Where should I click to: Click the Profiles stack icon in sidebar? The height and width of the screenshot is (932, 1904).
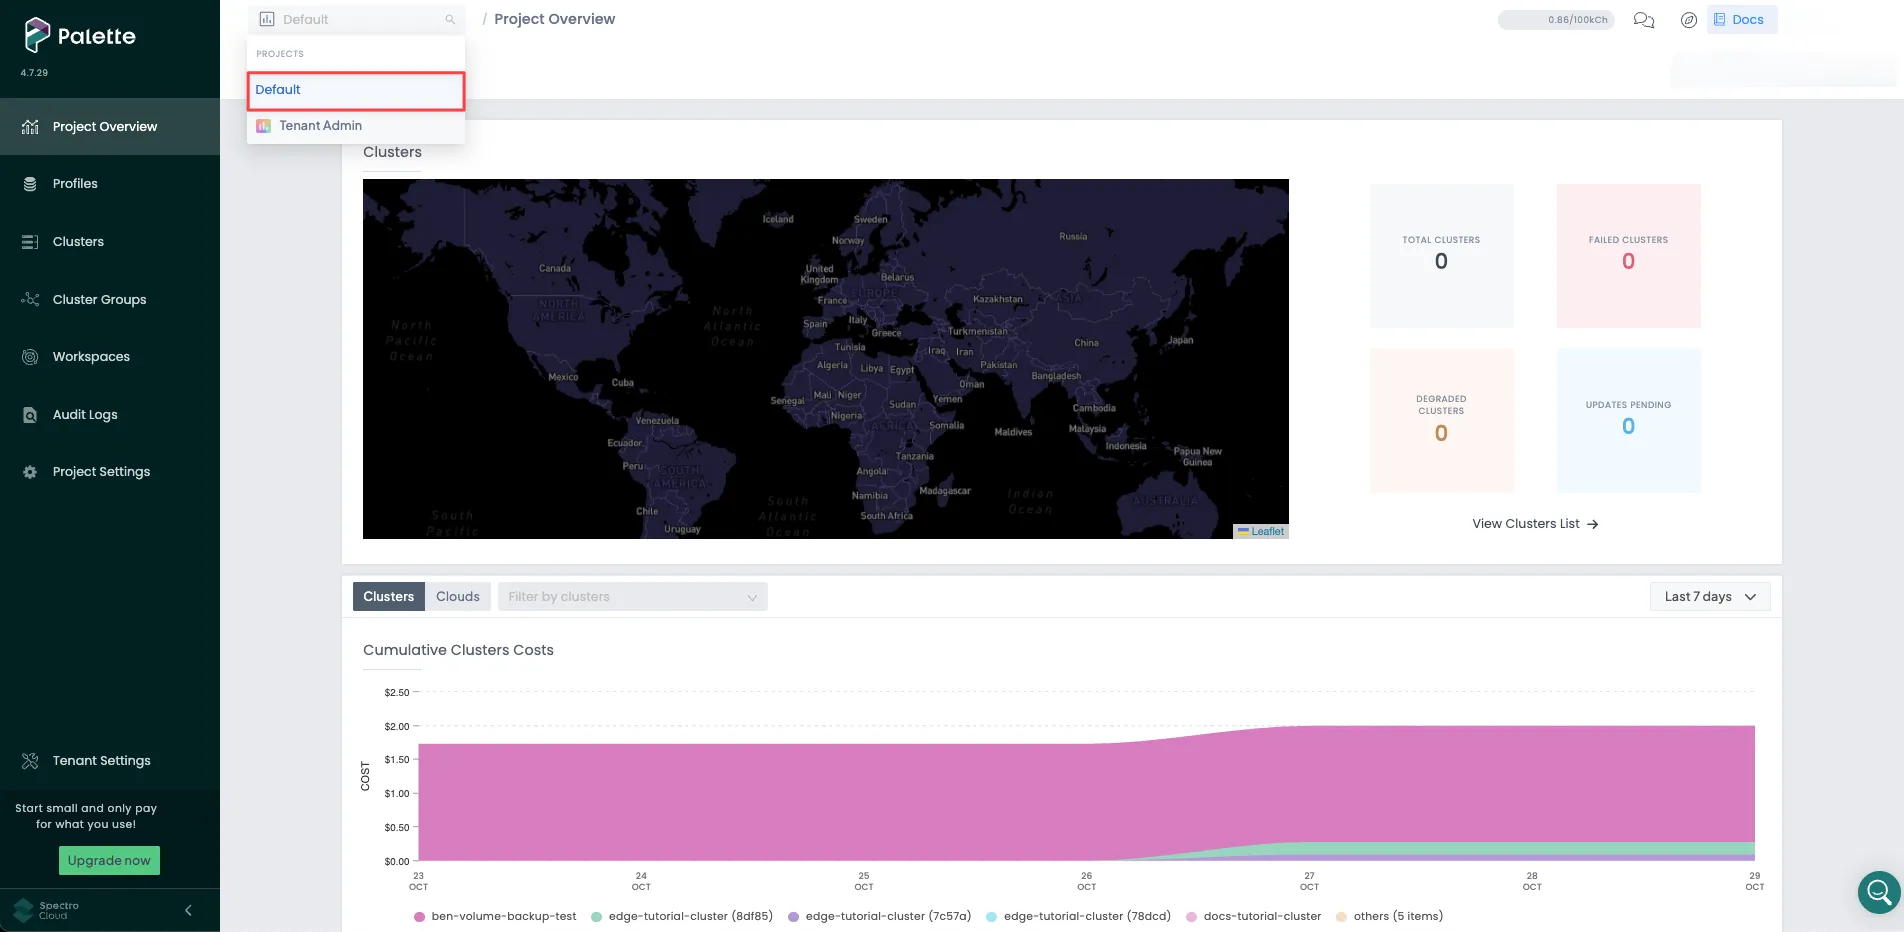click(30, 184)
